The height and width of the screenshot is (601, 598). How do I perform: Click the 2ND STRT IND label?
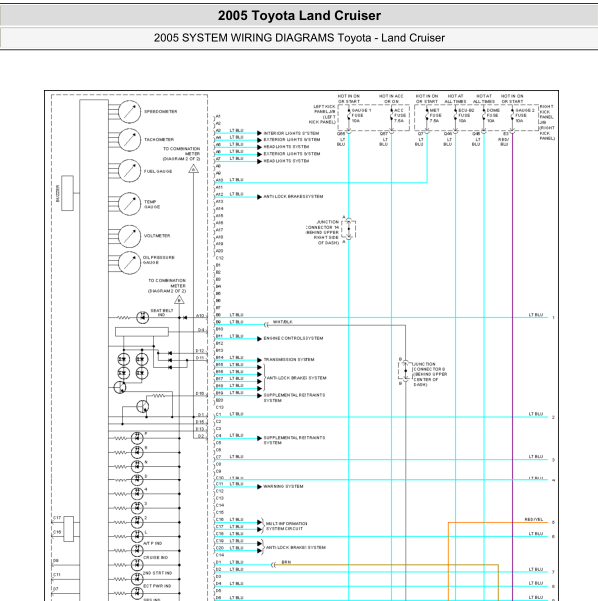(158, 573)
